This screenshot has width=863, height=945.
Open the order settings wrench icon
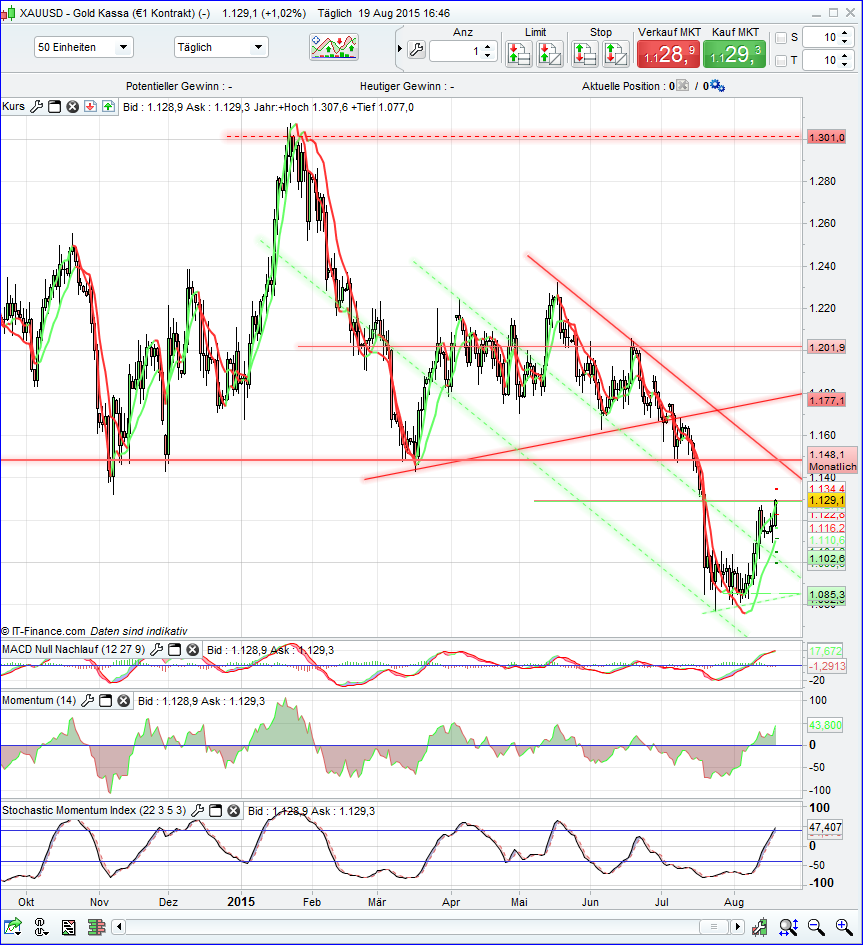(416, 47)
